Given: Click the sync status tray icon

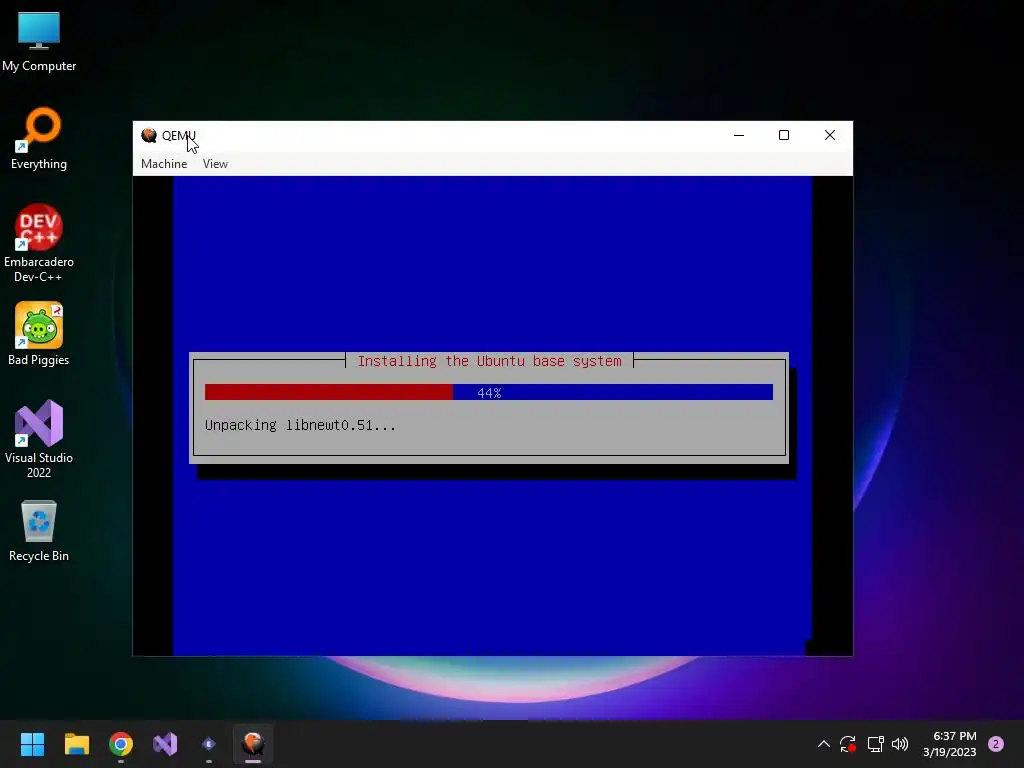Looking at the screenshot, I should pos(848,744).
